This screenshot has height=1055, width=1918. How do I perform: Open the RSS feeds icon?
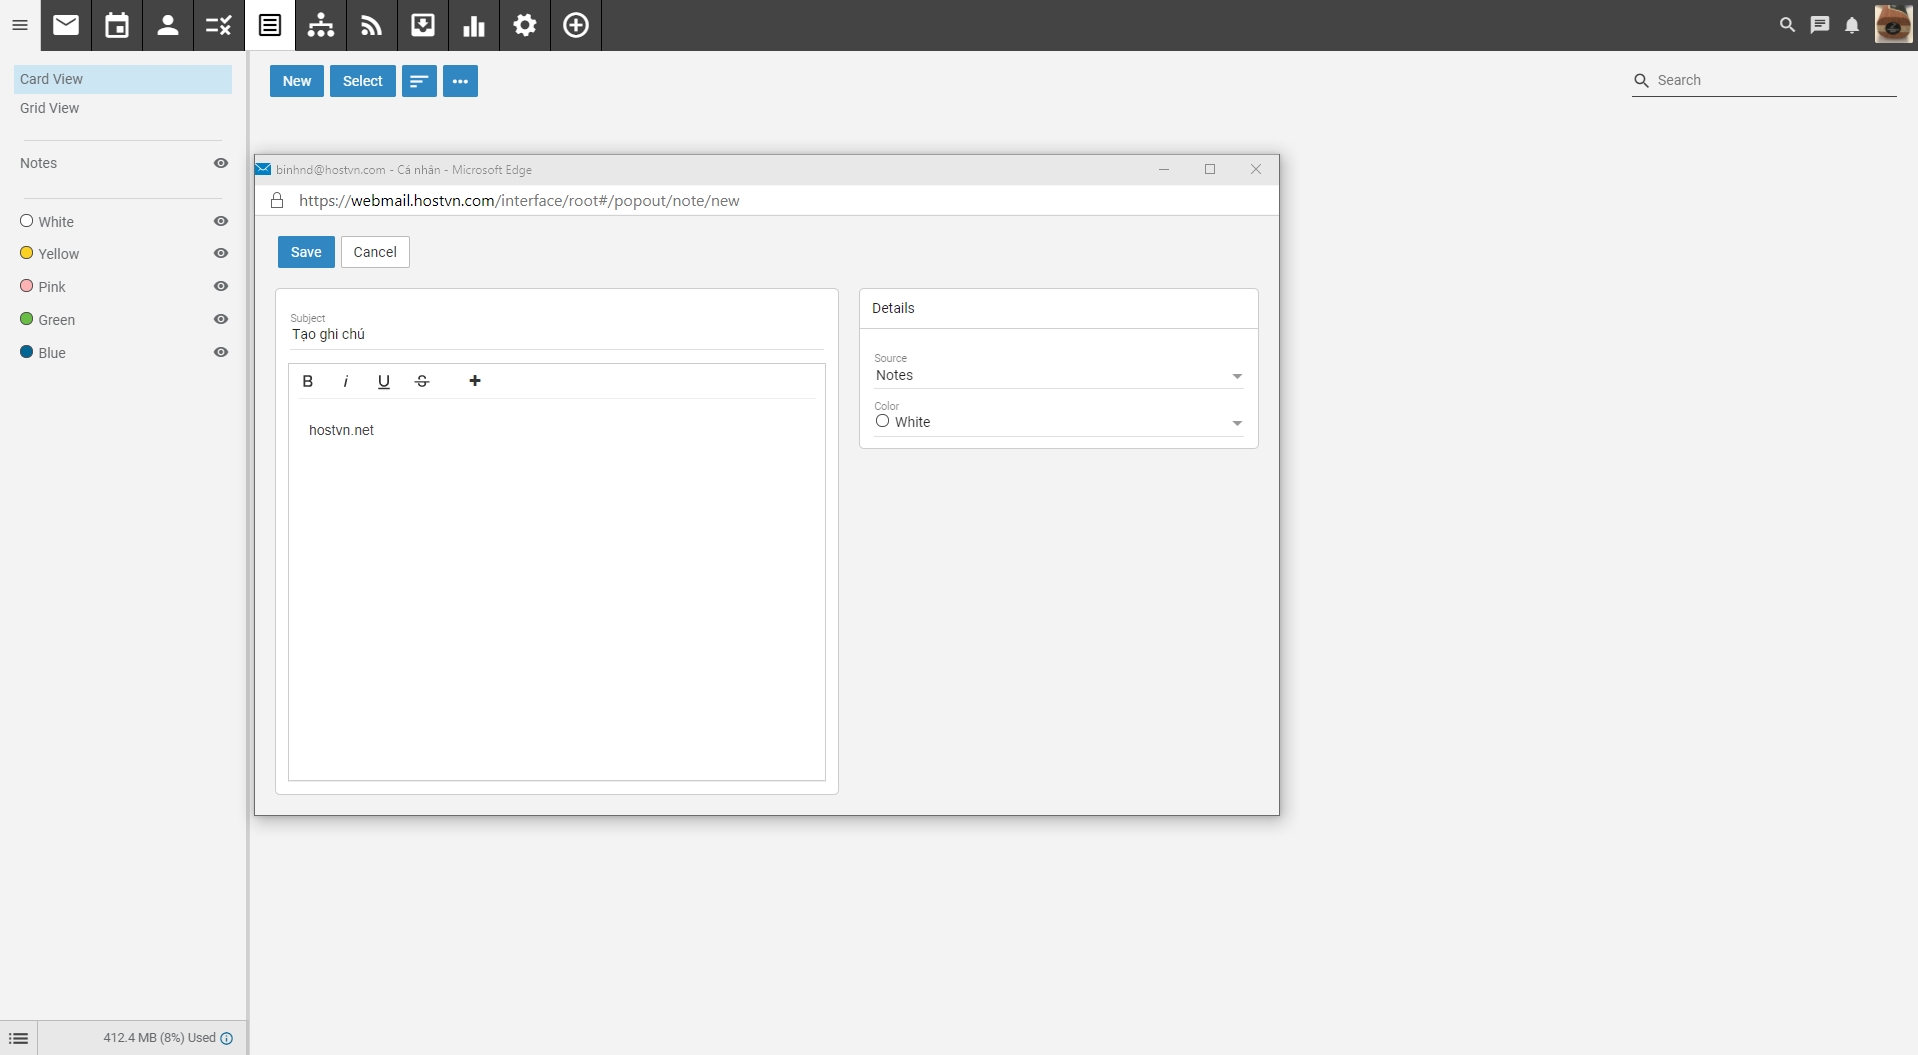[x=372, y=25]
